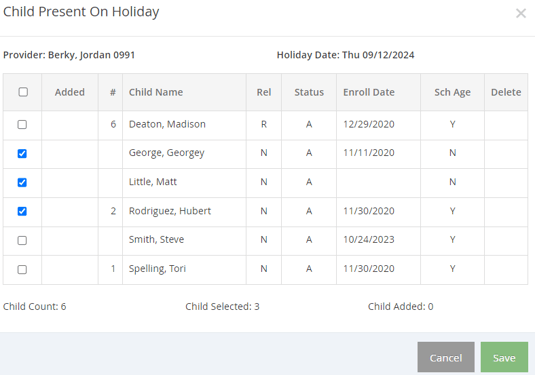Check the box for Deaton, Madison
The width and height of the screenshot is (535, 375).
tap(22, 125)
